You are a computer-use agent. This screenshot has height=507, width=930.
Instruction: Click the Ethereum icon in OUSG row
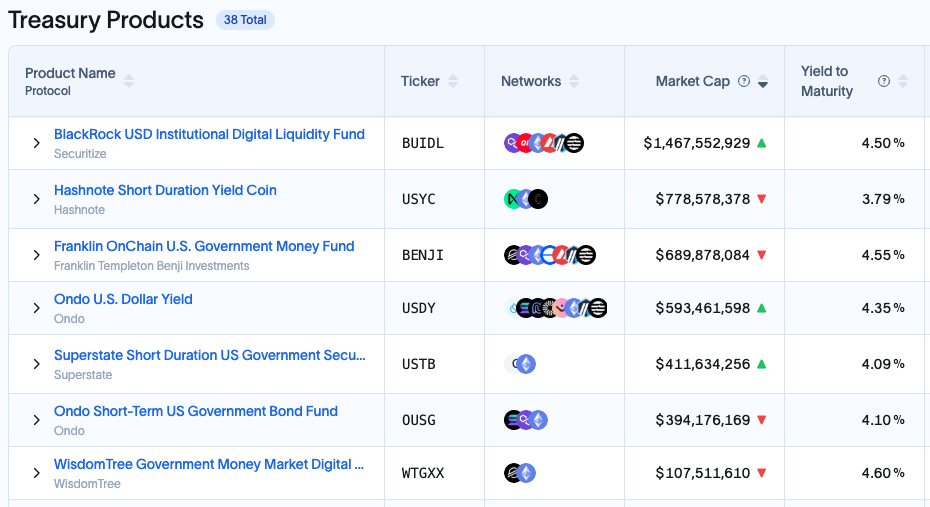click(539, 420)
